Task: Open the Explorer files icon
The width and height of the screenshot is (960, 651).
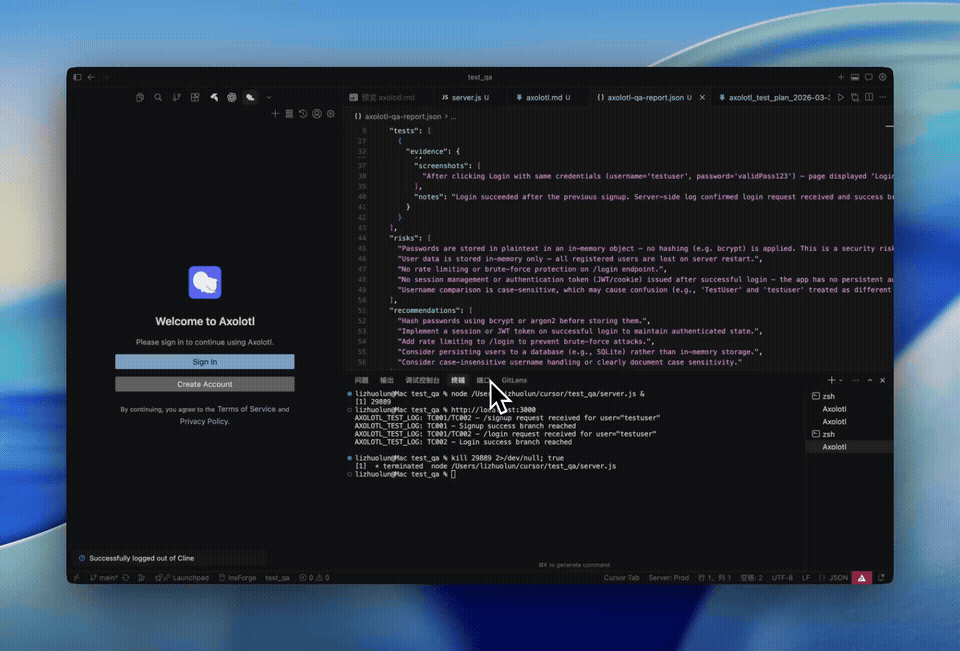Action: [140, 97]
